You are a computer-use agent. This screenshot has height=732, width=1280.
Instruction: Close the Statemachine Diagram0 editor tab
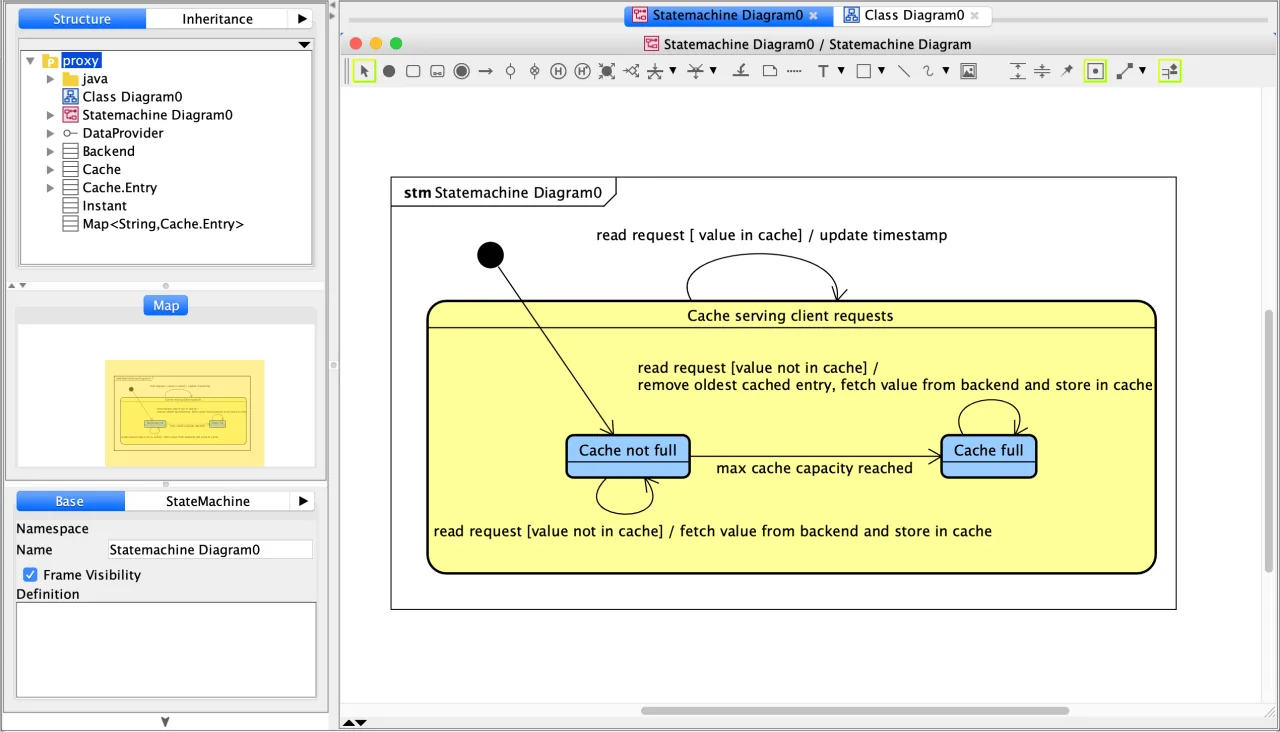[814, 15]
